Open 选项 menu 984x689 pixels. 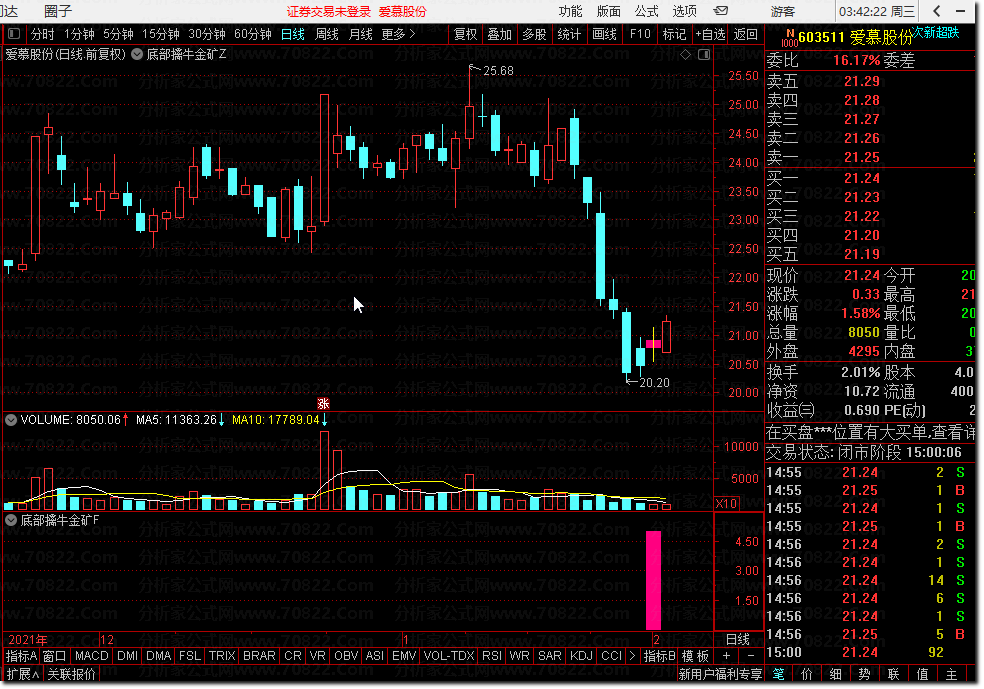click(684, 11)
